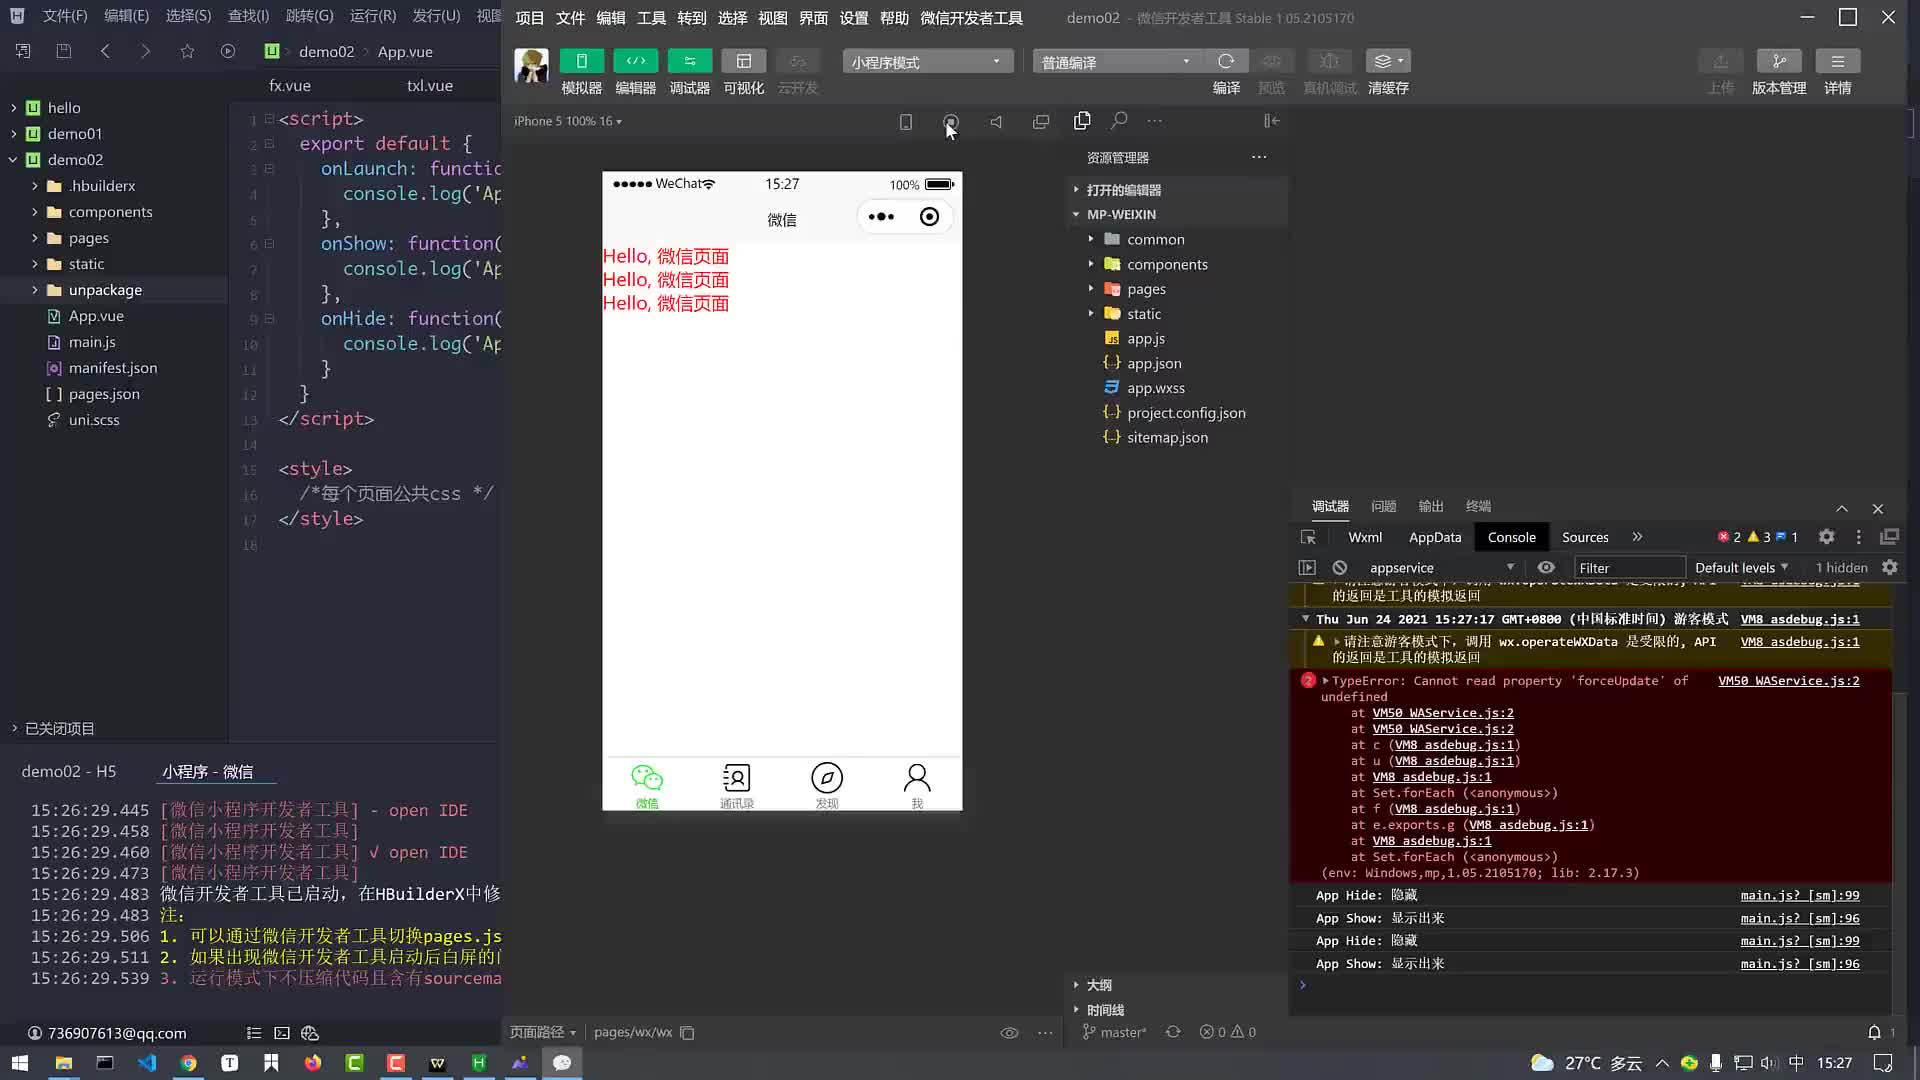
Task: Close the debugger panel with X
Action: pyautogui.click(x=1878, y=508)
